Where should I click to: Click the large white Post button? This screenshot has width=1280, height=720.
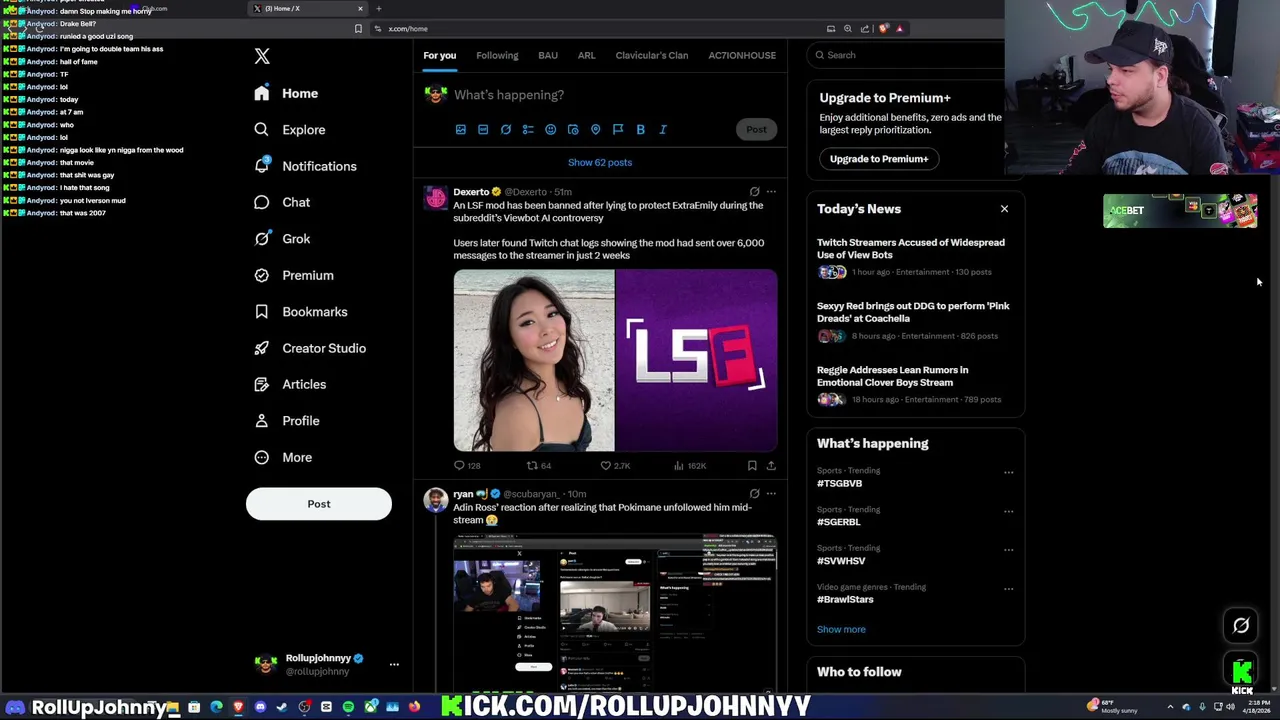[319, 504]
